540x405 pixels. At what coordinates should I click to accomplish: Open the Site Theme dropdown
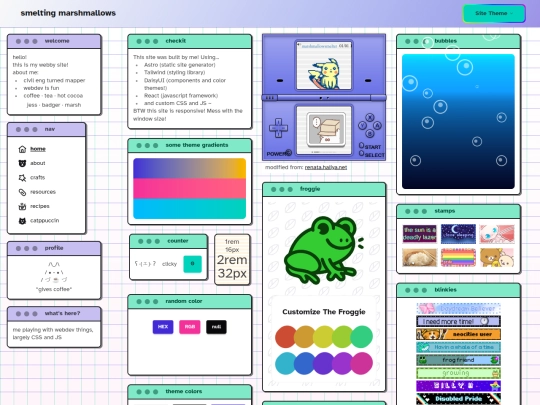[x=494, y=13]
